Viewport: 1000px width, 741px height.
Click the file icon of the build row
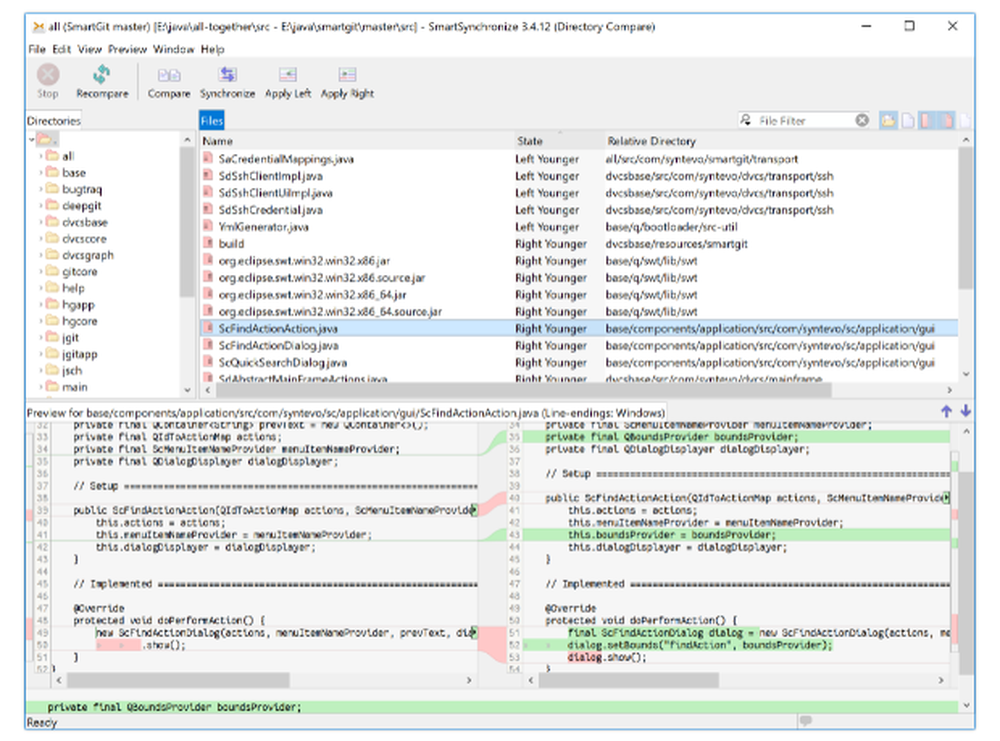(208, 243)
